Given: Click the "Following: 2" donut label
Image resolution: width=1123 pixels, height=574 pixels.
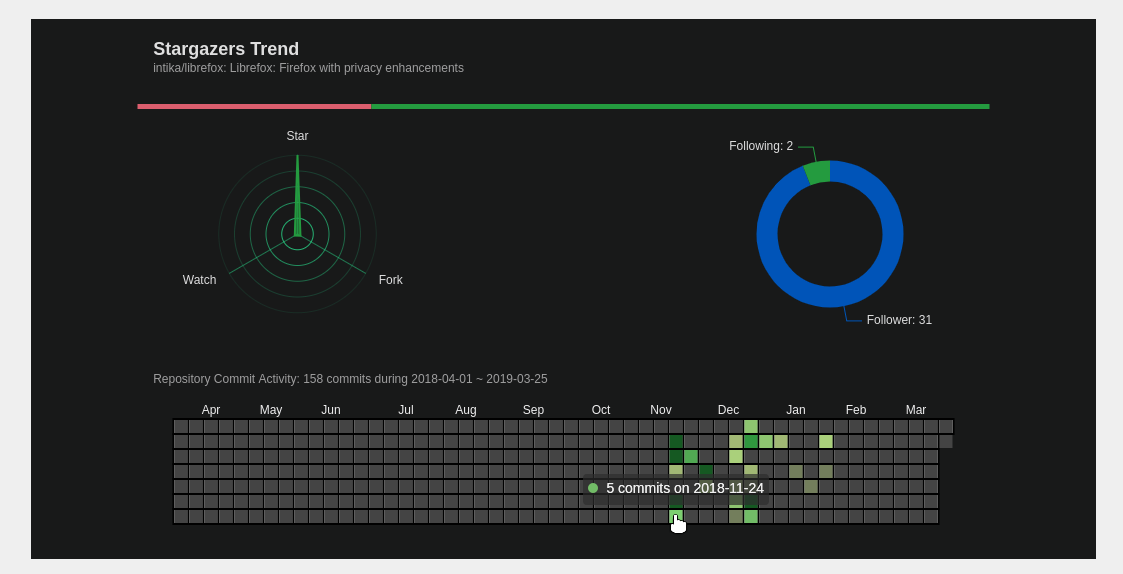Looking at the screenshot, I should pos(760,146).
